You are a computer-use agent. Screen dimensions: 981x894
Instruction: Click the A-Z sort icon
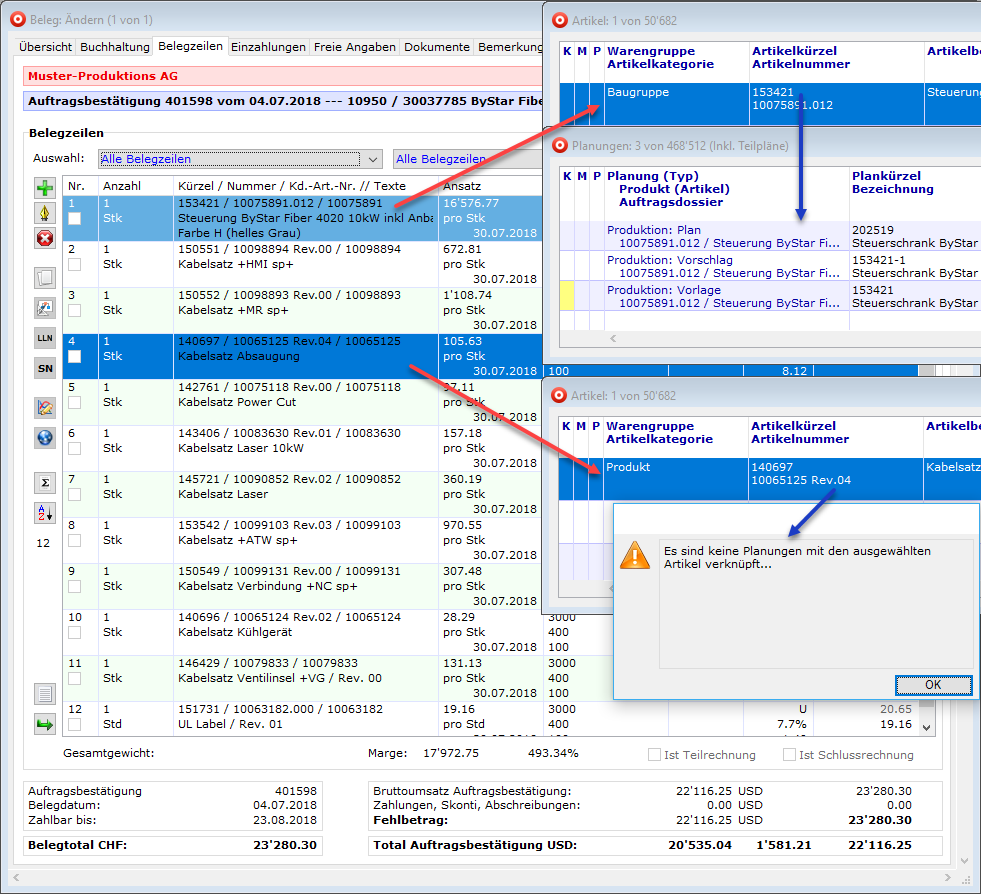[45, 513]
